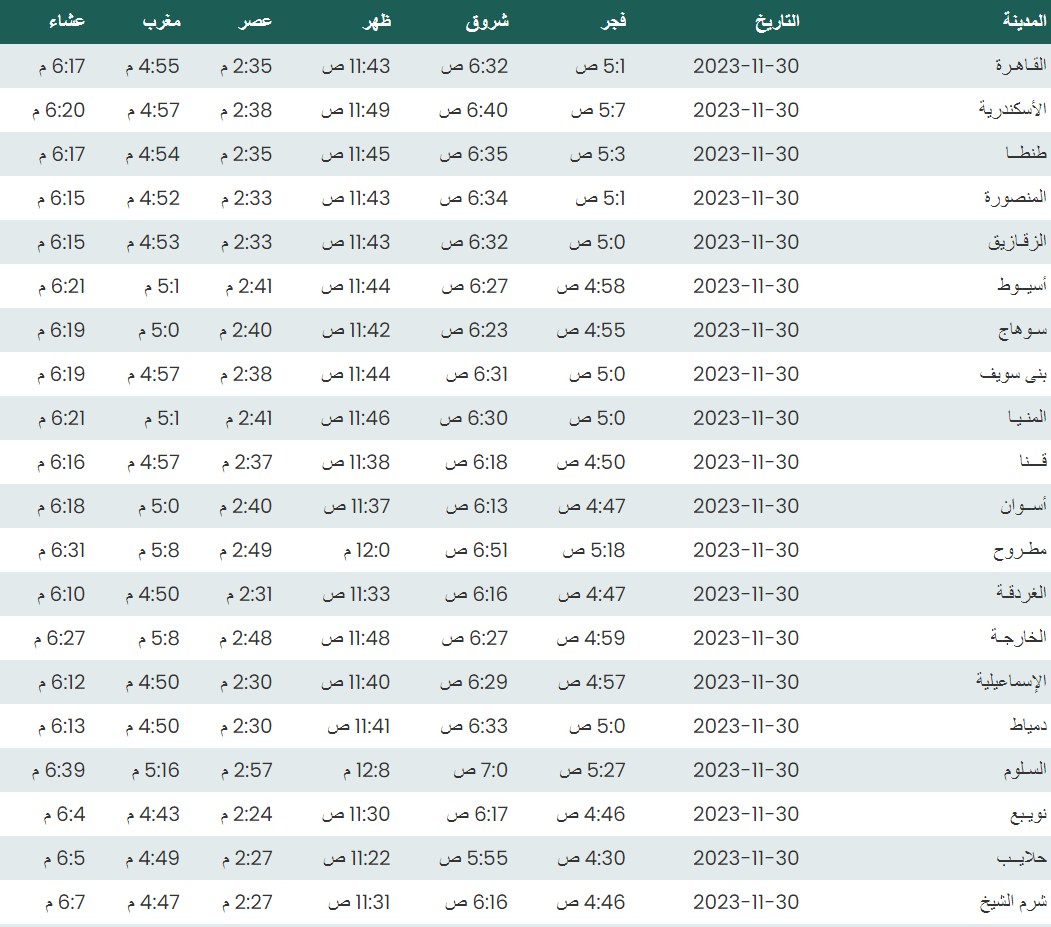Click sunrise time 5:55 ص for حلايب
Viewport: 1051px width, 927px height.
coord(475,858)
